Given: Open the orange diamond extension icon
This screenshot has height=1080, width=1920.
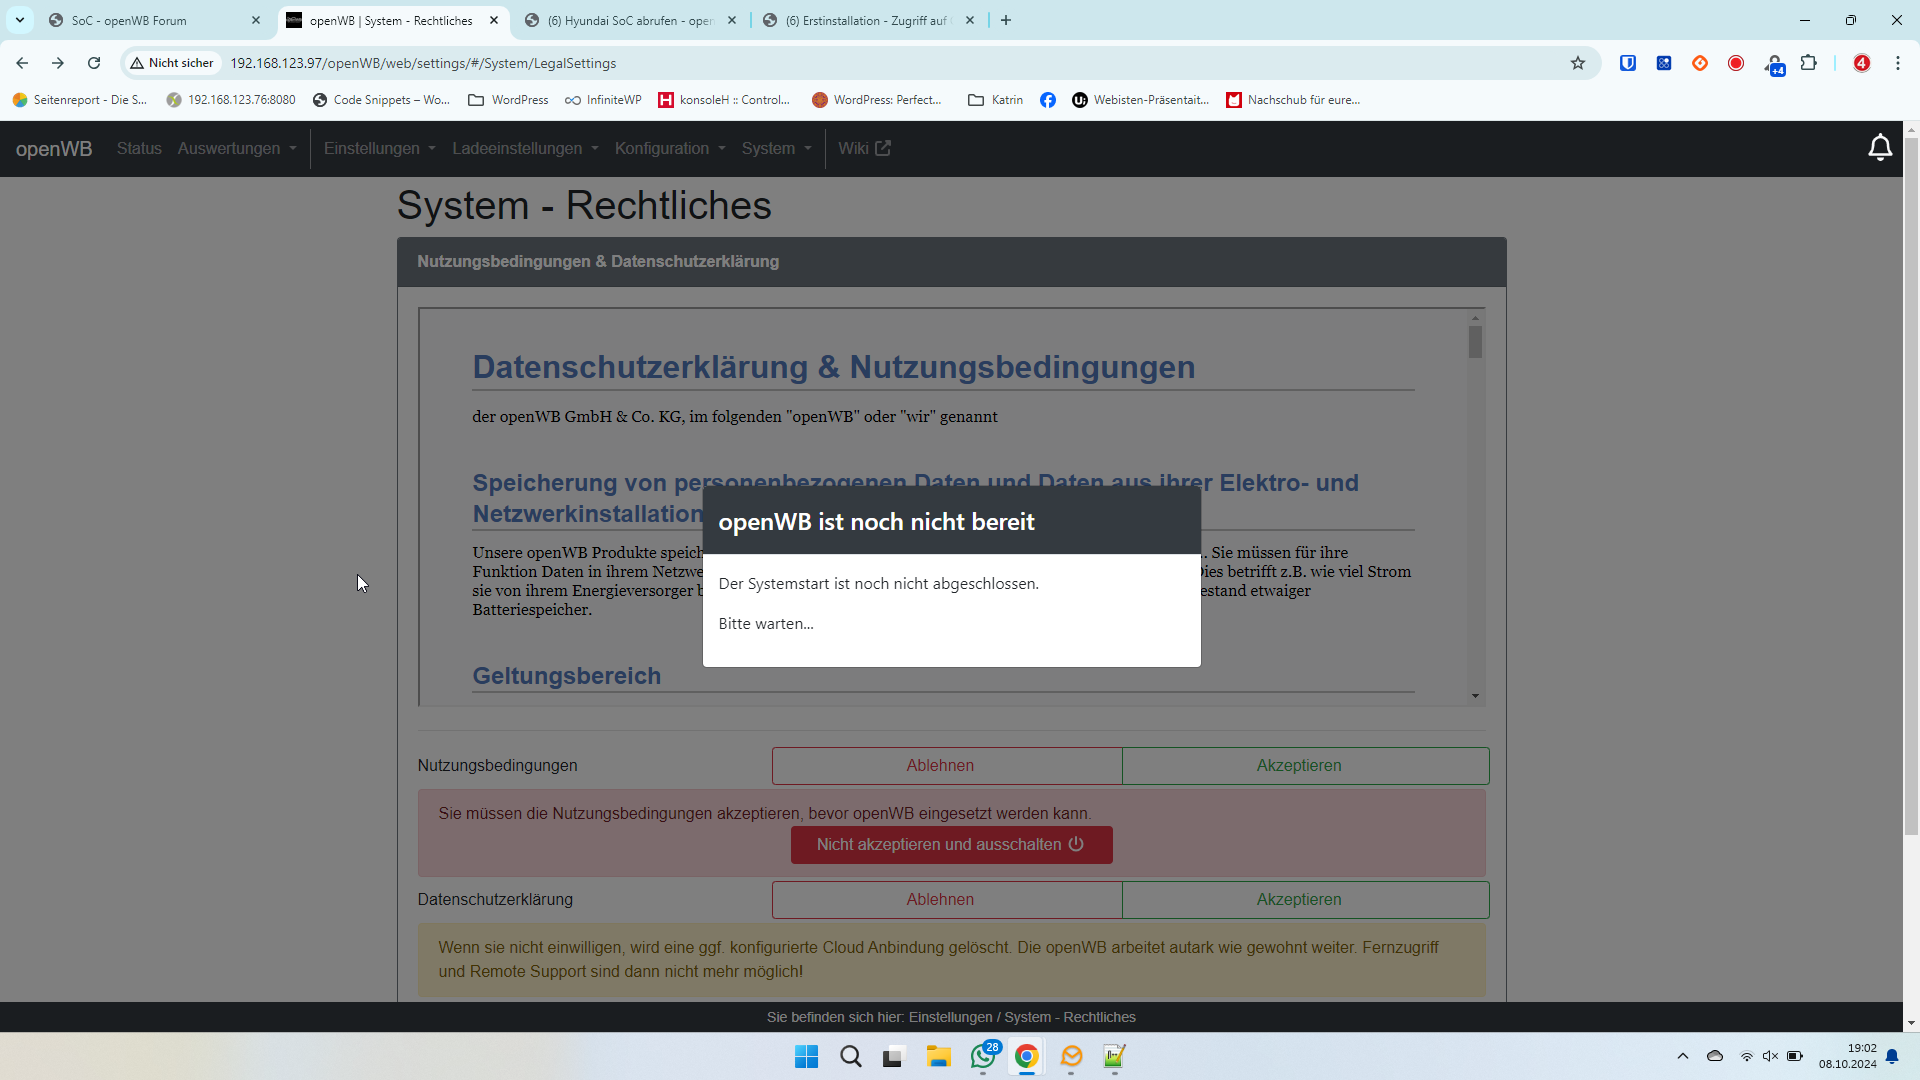Looking at the screenshot, I should (x=1700, y=63).
